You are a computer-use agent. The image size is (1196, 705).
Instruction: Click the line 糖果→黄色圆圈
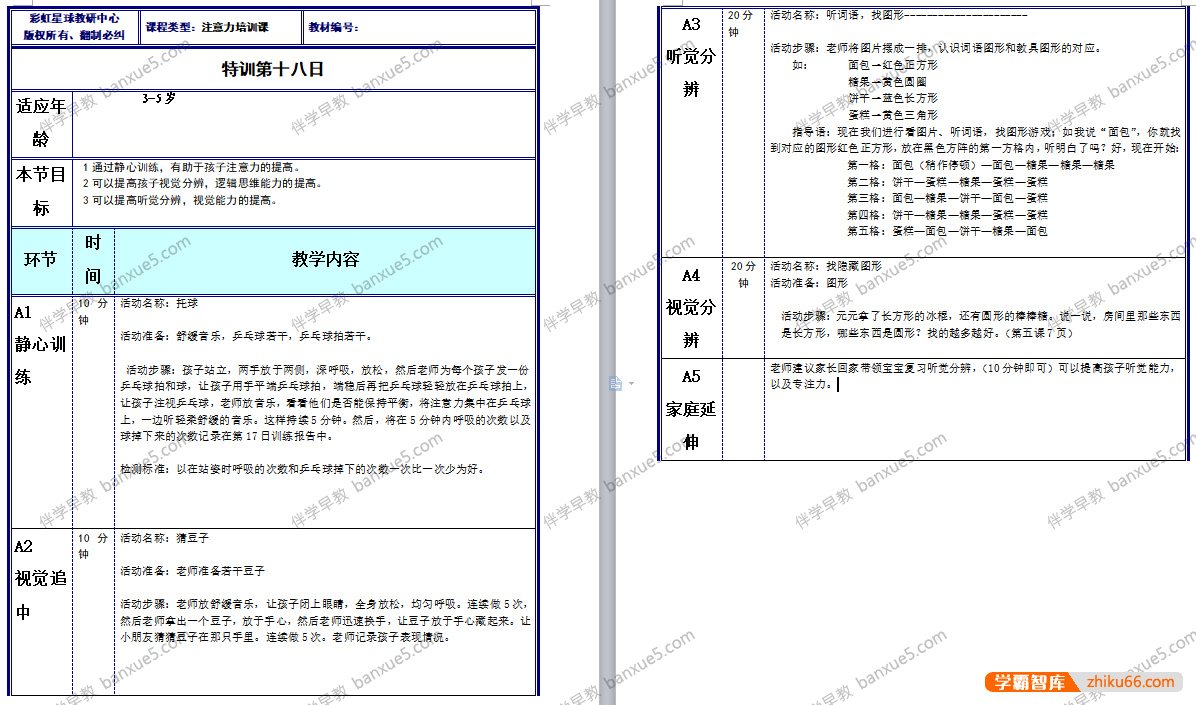pyautogui.click(x=888, y=82)
